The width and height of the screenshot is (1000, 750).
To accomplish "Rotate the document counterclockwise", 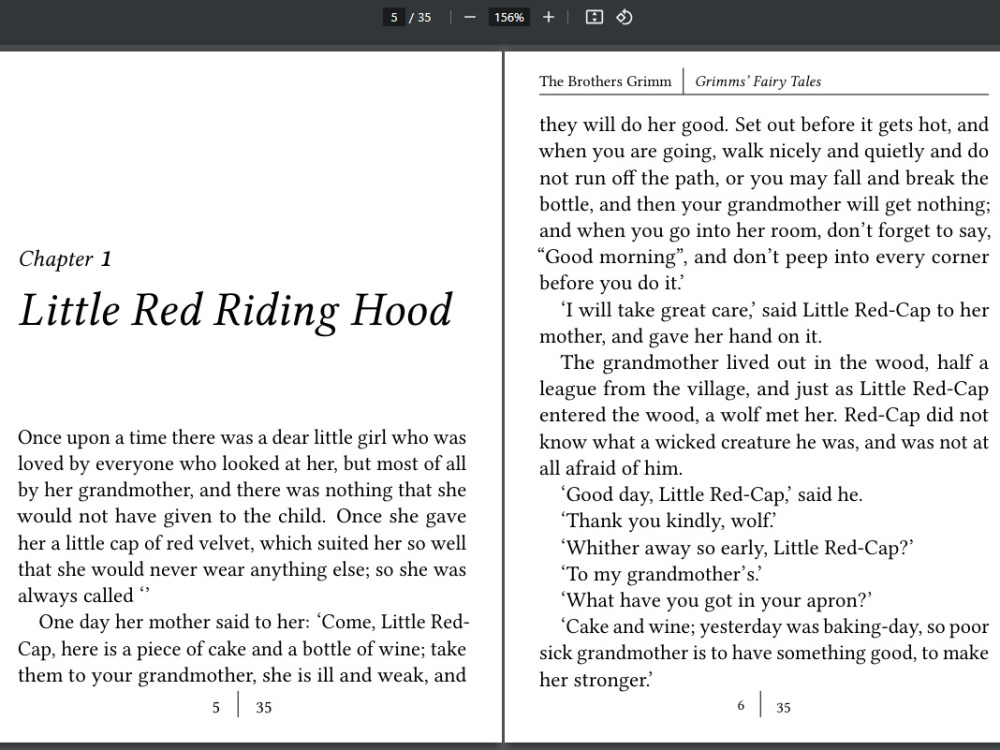I will [625, 17].
